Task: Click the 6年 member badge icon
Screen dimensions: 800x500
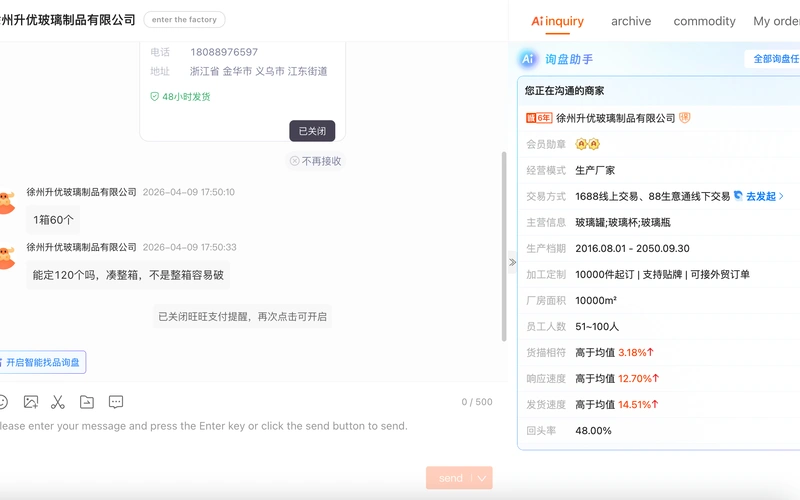Action: [x=539, y=118]
